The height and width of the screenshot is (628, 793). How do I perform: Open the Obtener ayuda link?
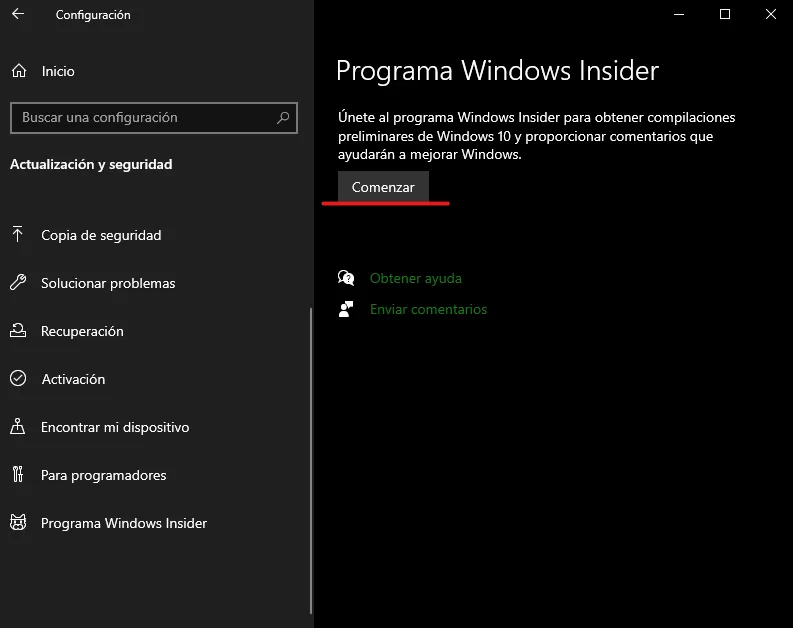tap(416, 279)
